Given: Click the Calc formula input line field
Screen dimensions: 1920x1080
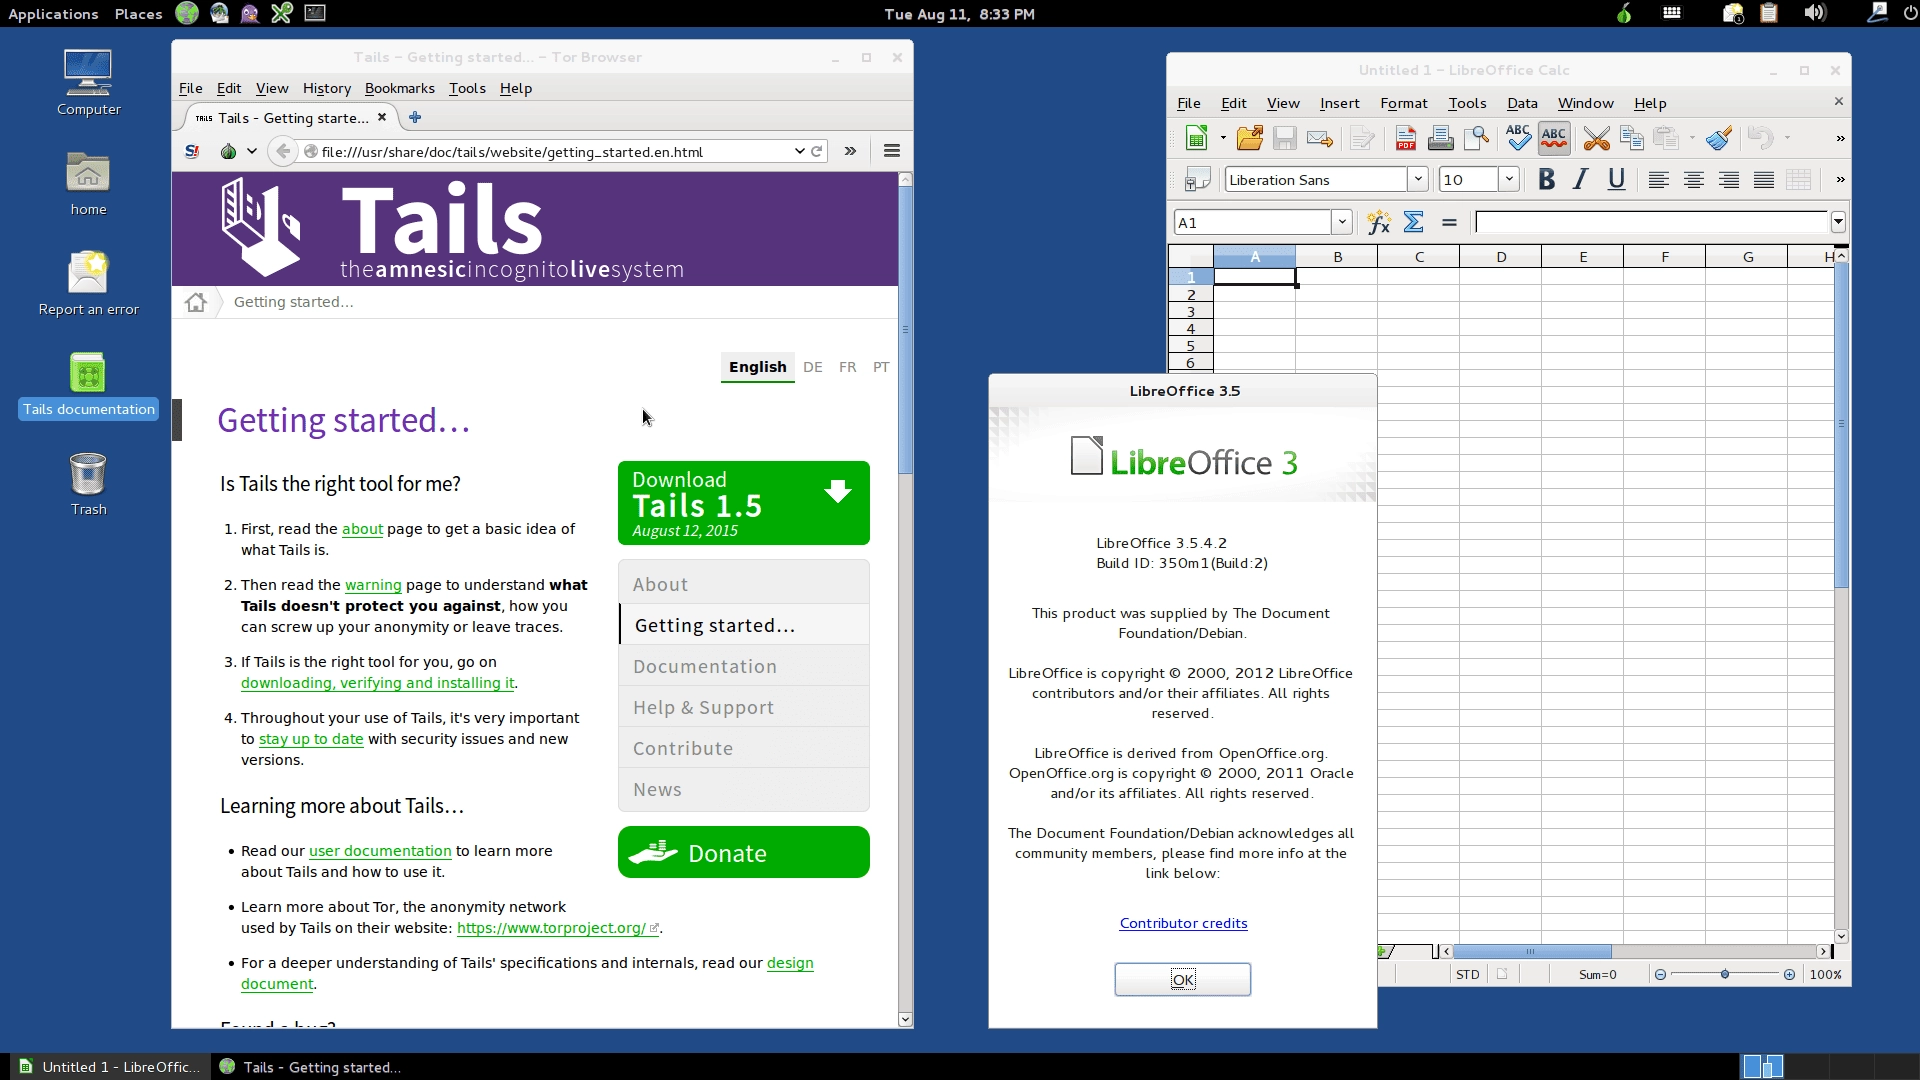Looking at the screenshot, I should pos(1652,222).
